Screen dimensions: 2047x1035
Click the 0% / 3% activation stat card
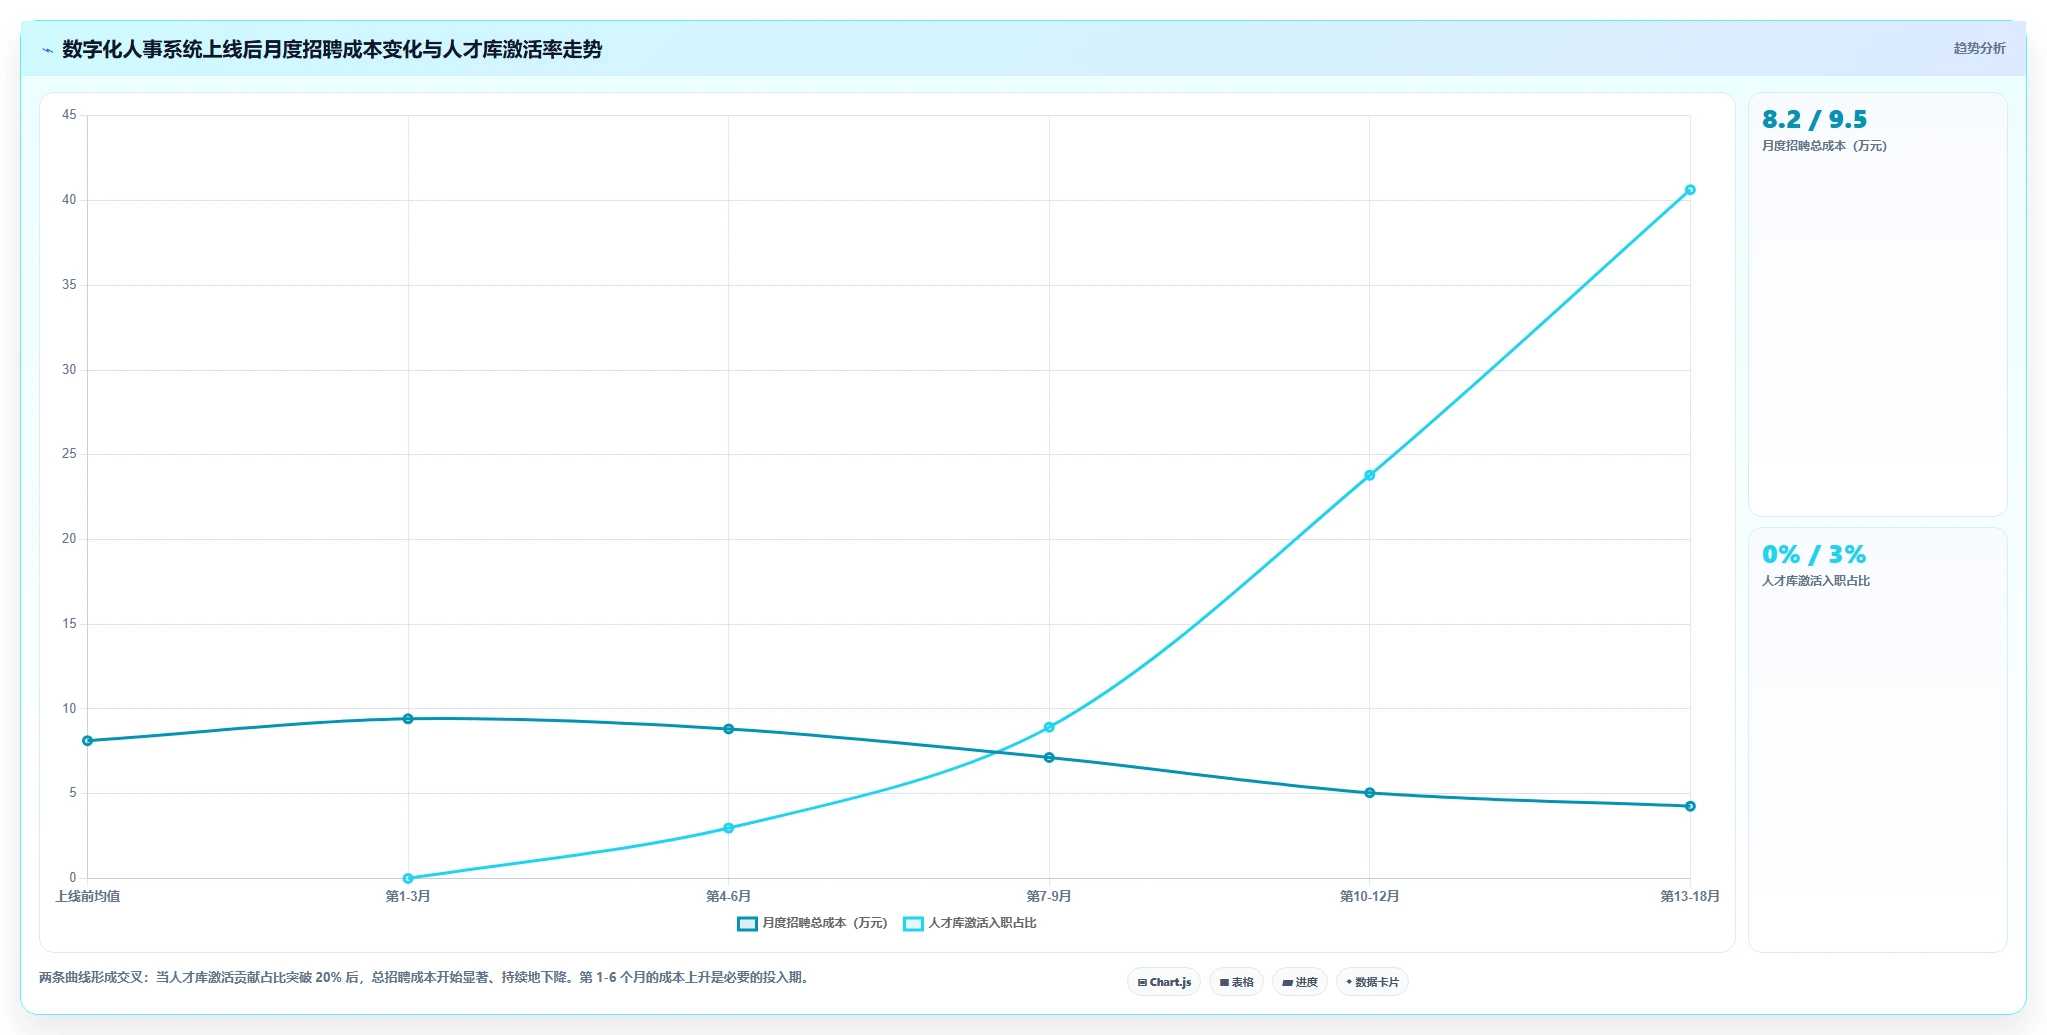(1877, 740)
